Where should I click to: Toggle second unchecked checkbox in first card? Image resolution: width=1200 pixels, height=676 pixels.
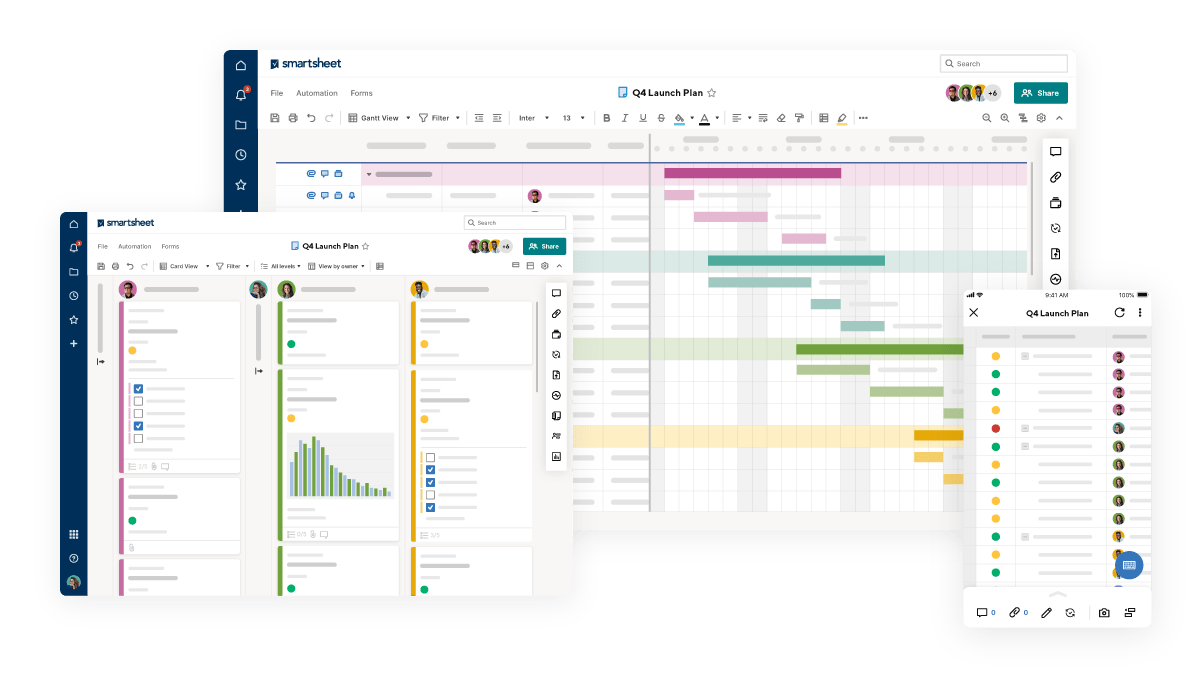point(138,401)
